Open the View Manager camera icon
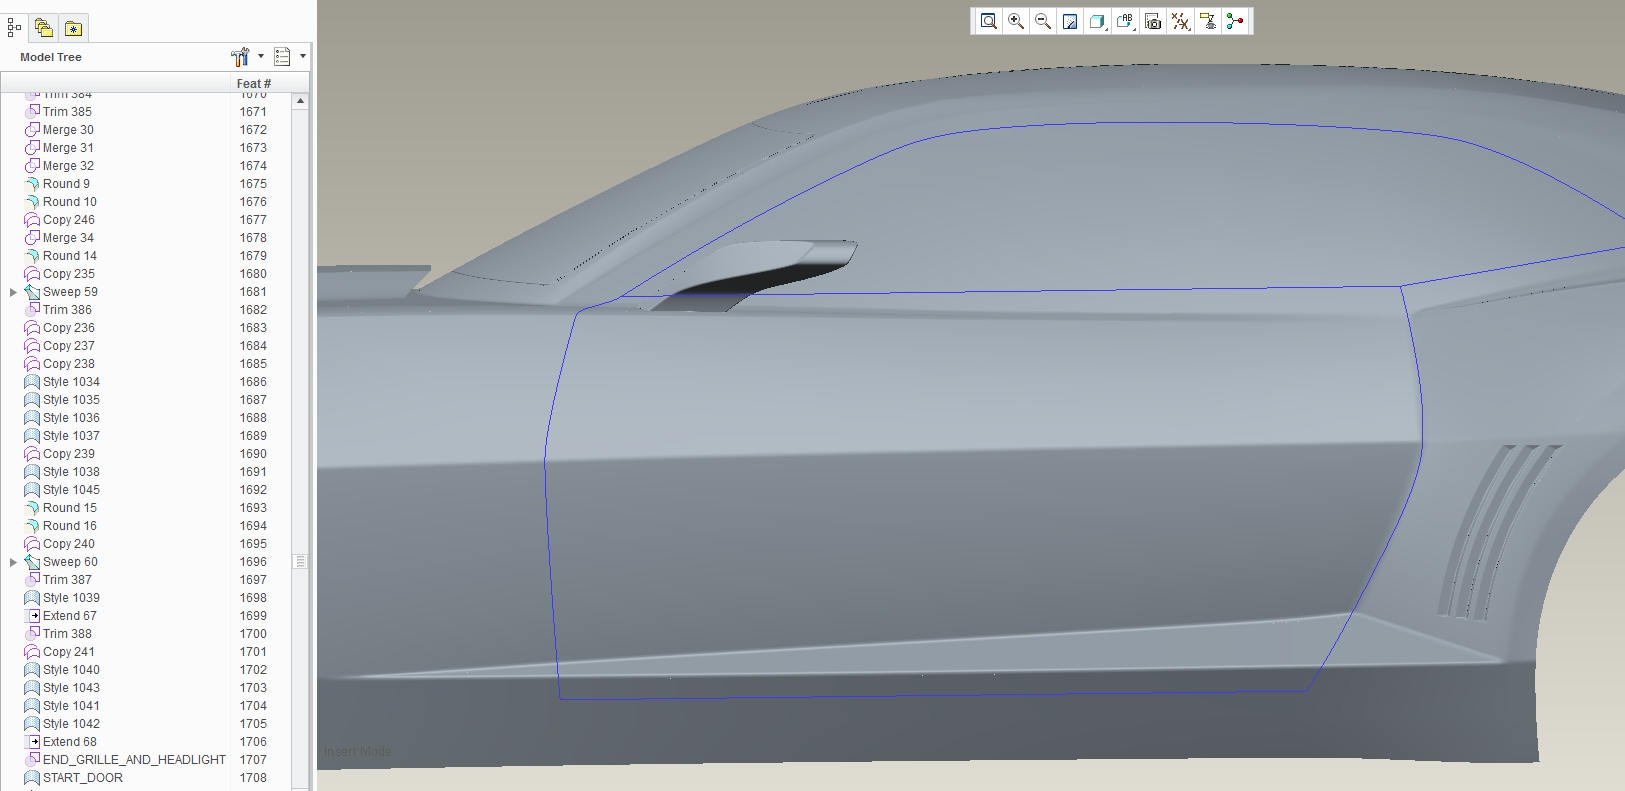 [1153, 21]
